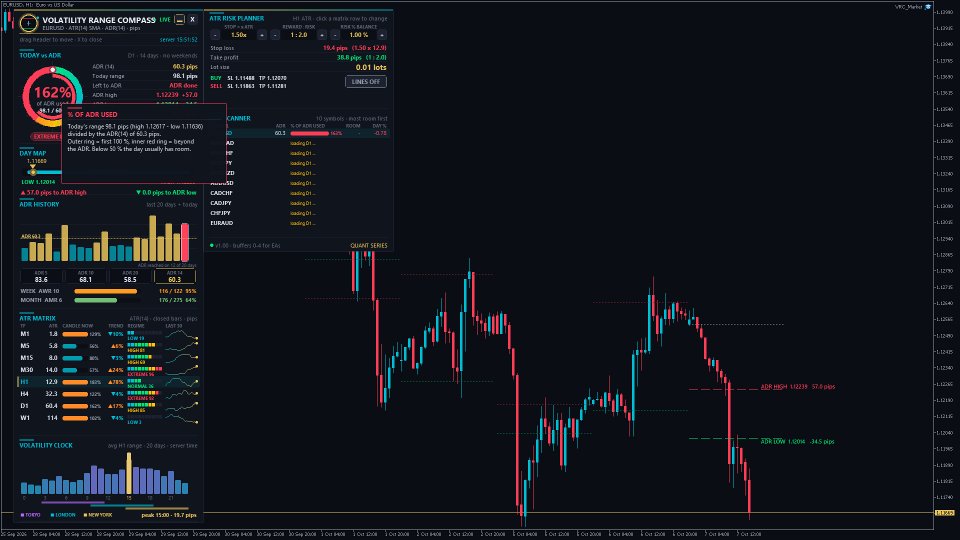Decrease the Risk % Balance value

(335, 35)
